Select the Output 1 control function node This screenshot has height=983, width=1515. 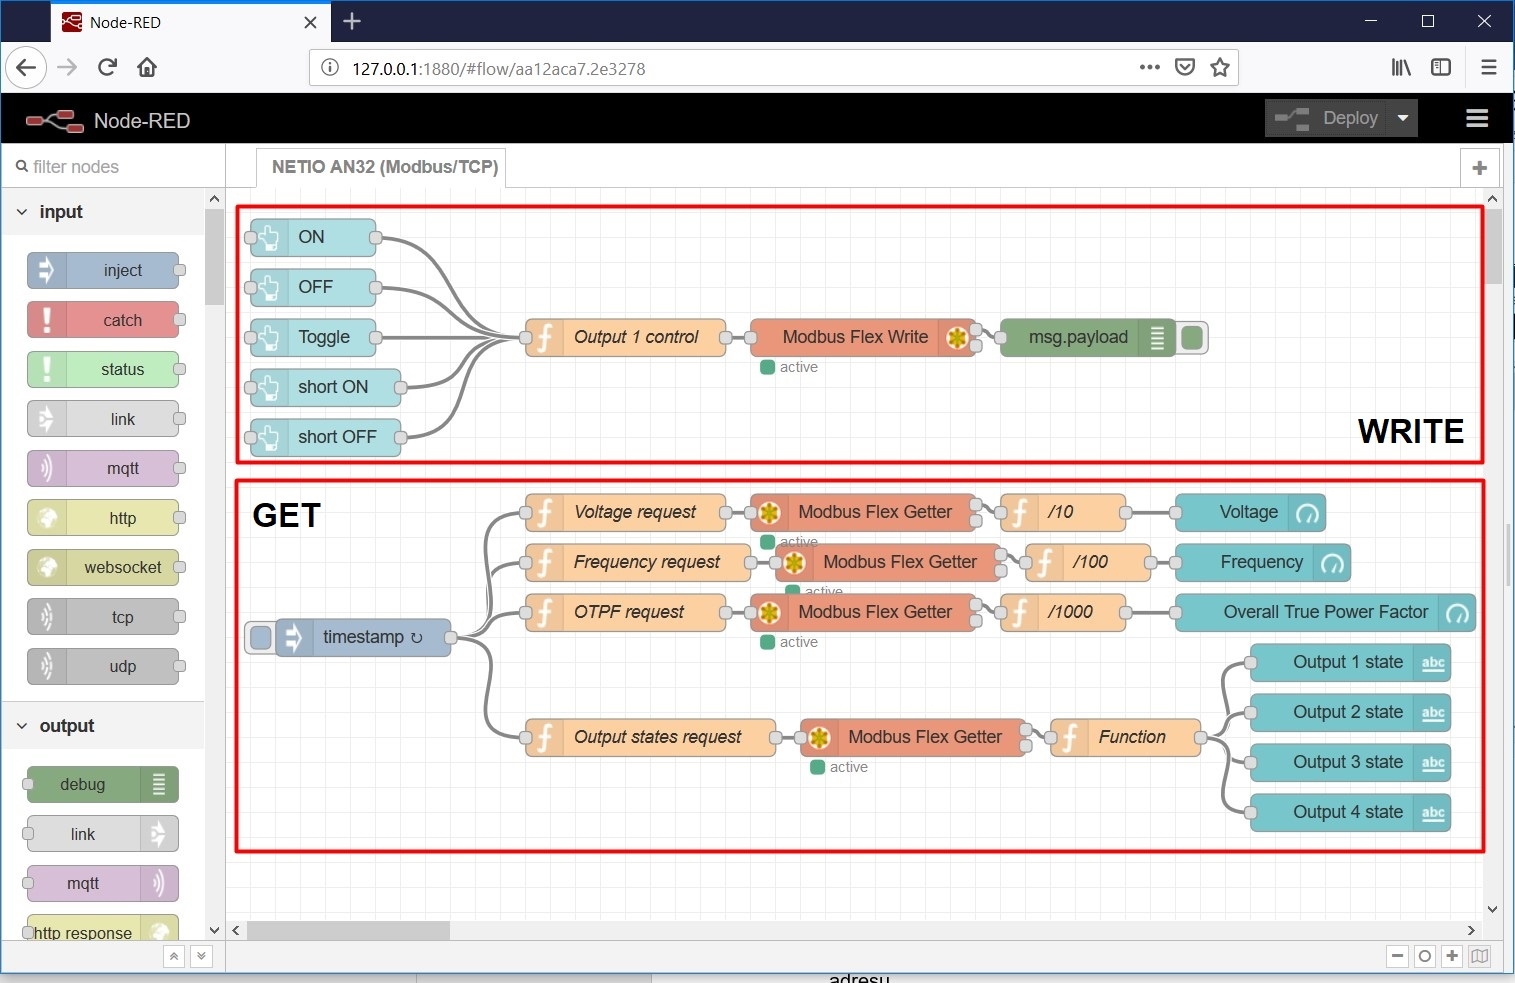(626, 338)
